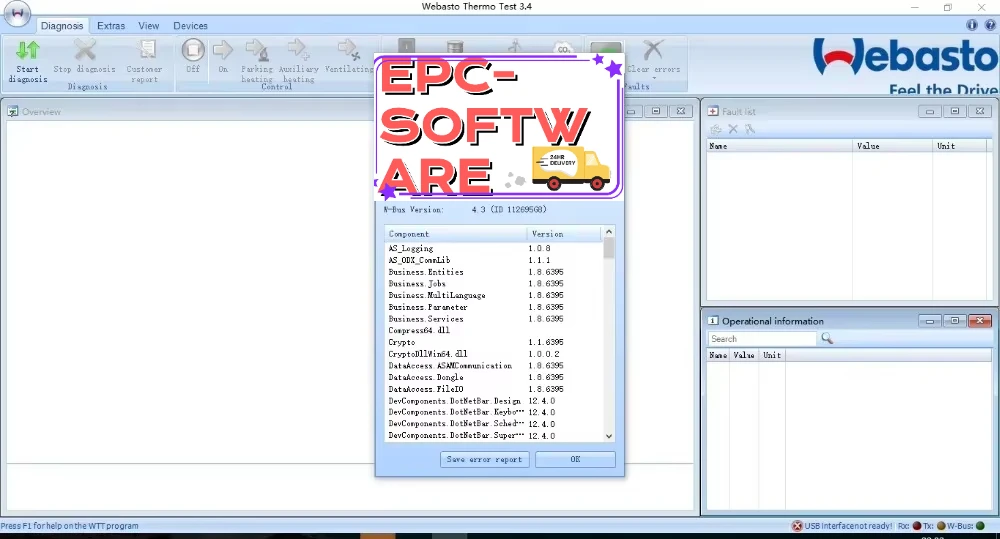The width and height of the screenshot is (1000, 539).
Task: Select the Ventilating control icon
Action: coord(349,50)
